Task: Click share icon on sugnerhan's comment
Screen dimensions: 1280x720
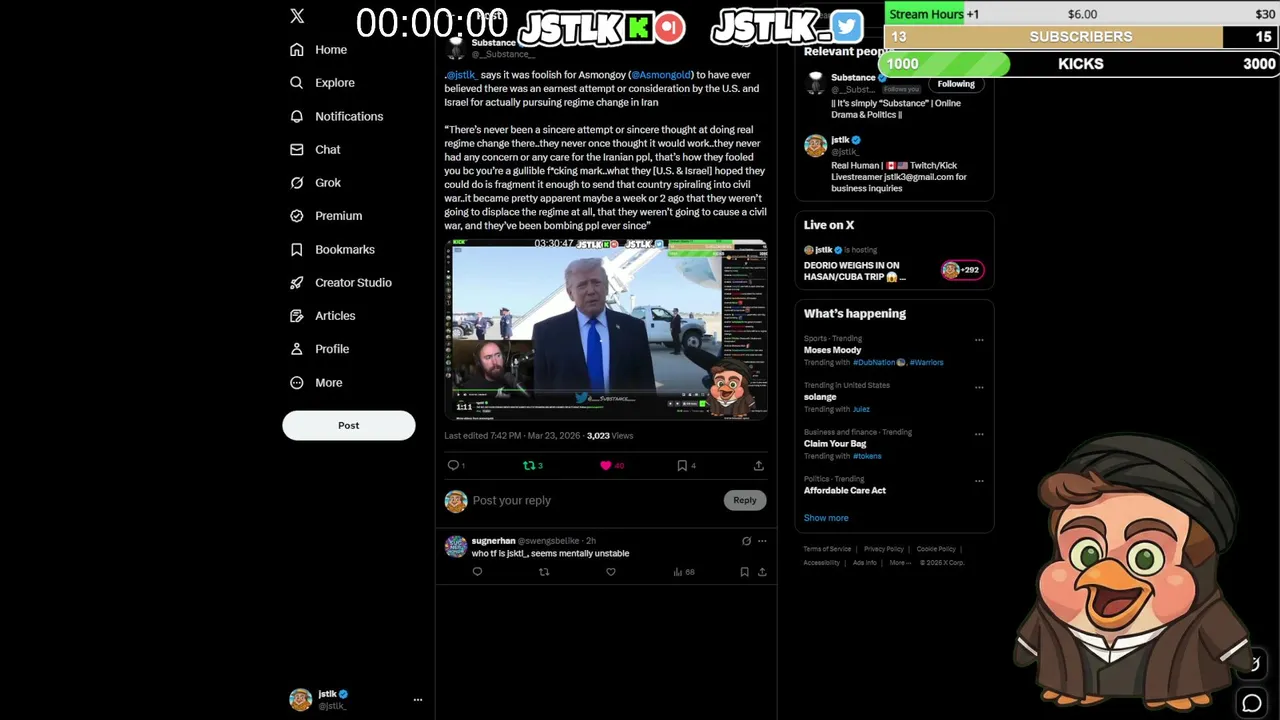Action: [x=762, y=572]
